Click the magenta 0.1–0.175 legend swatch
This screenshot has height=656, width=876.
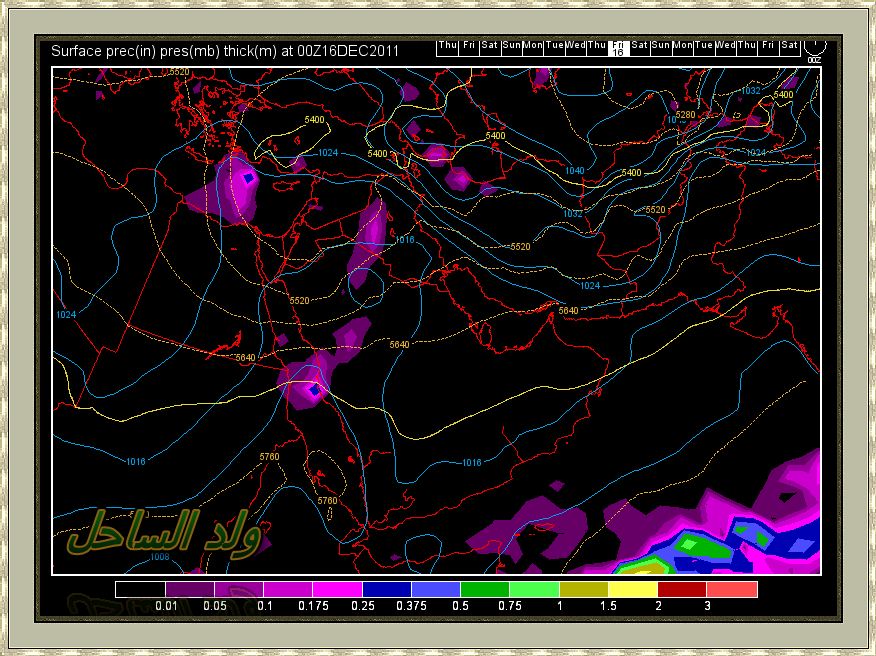point(288,590)
